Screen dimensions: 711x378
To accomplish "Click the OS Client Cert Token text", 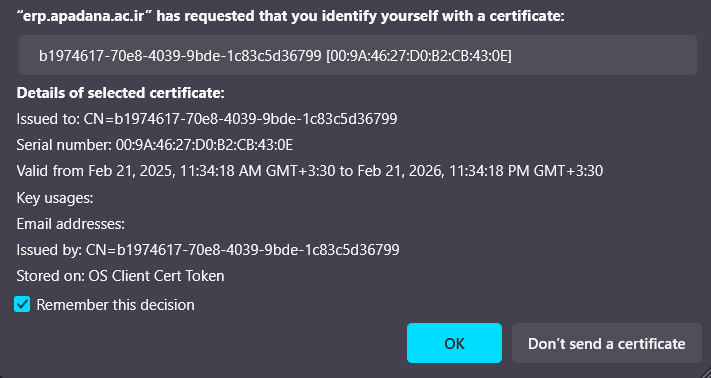I will 156,276.
